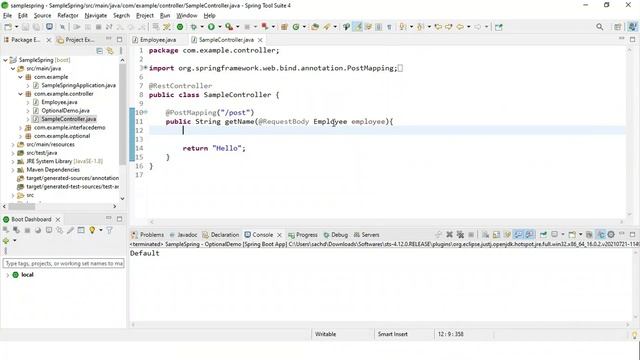Open the File menu
The height and width of the screenshot is (360, 640).
(7, 16)
